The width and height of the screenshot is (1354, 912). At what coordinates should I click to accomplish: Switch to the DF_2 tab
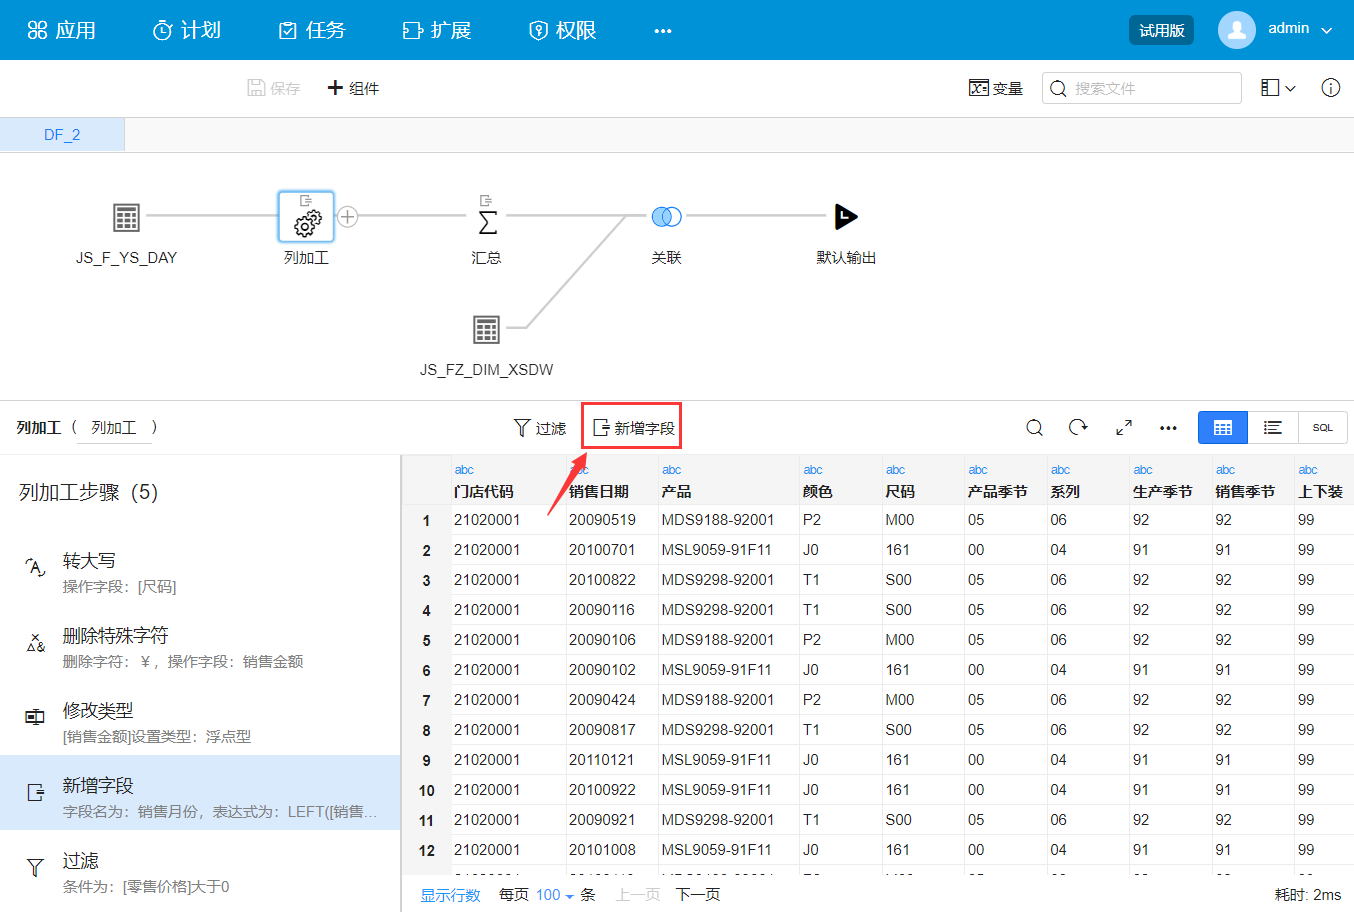click(x=62, y=135)
